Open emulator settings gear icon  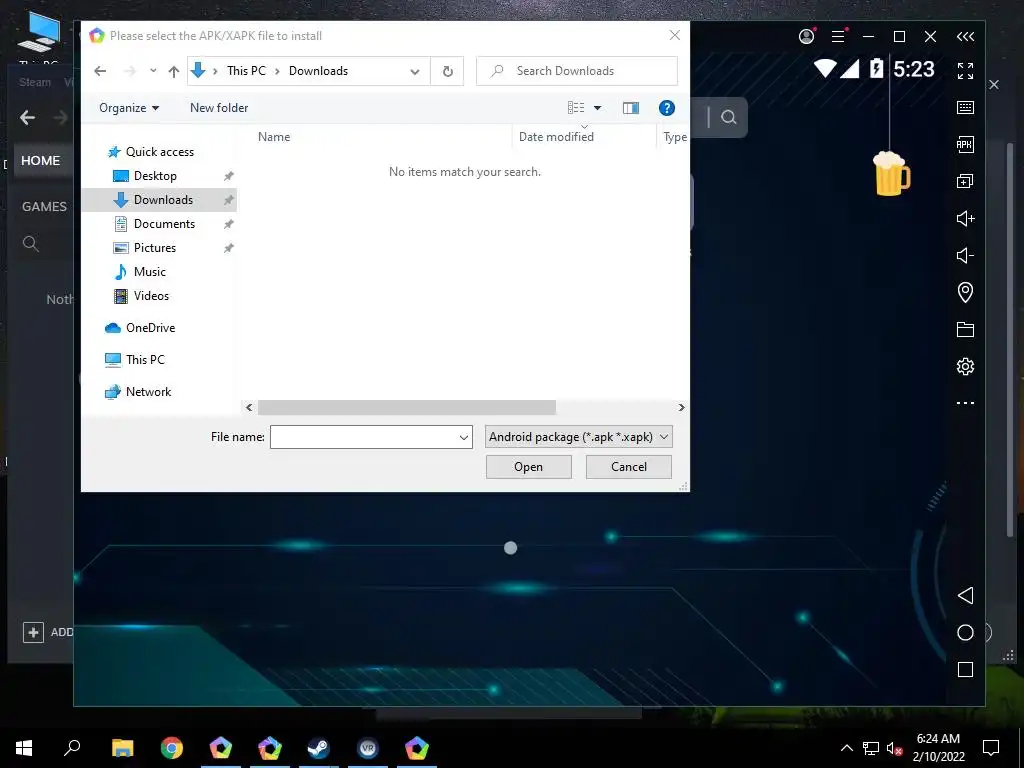pyautogui.click(x=965, y=366)
